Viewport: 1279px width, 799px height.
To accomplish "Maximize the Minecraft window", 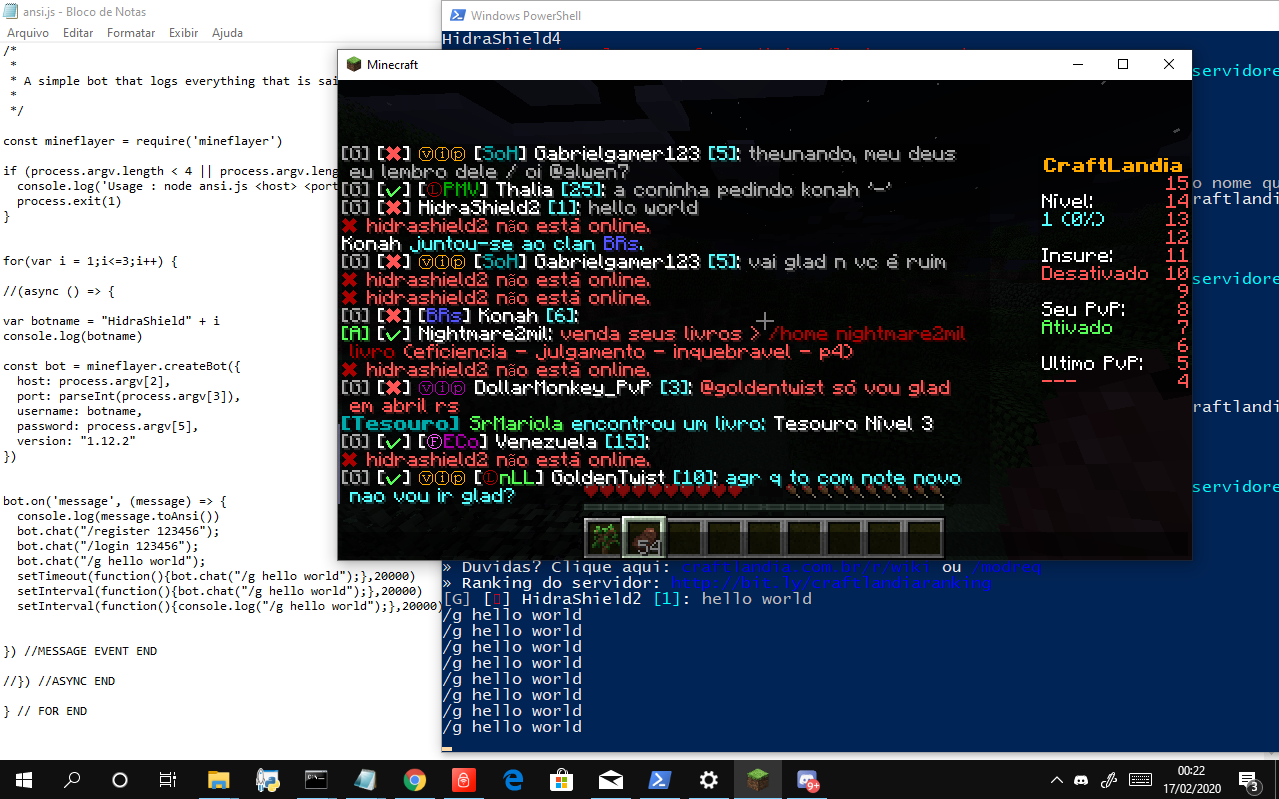I will [x=1123, y=65].
